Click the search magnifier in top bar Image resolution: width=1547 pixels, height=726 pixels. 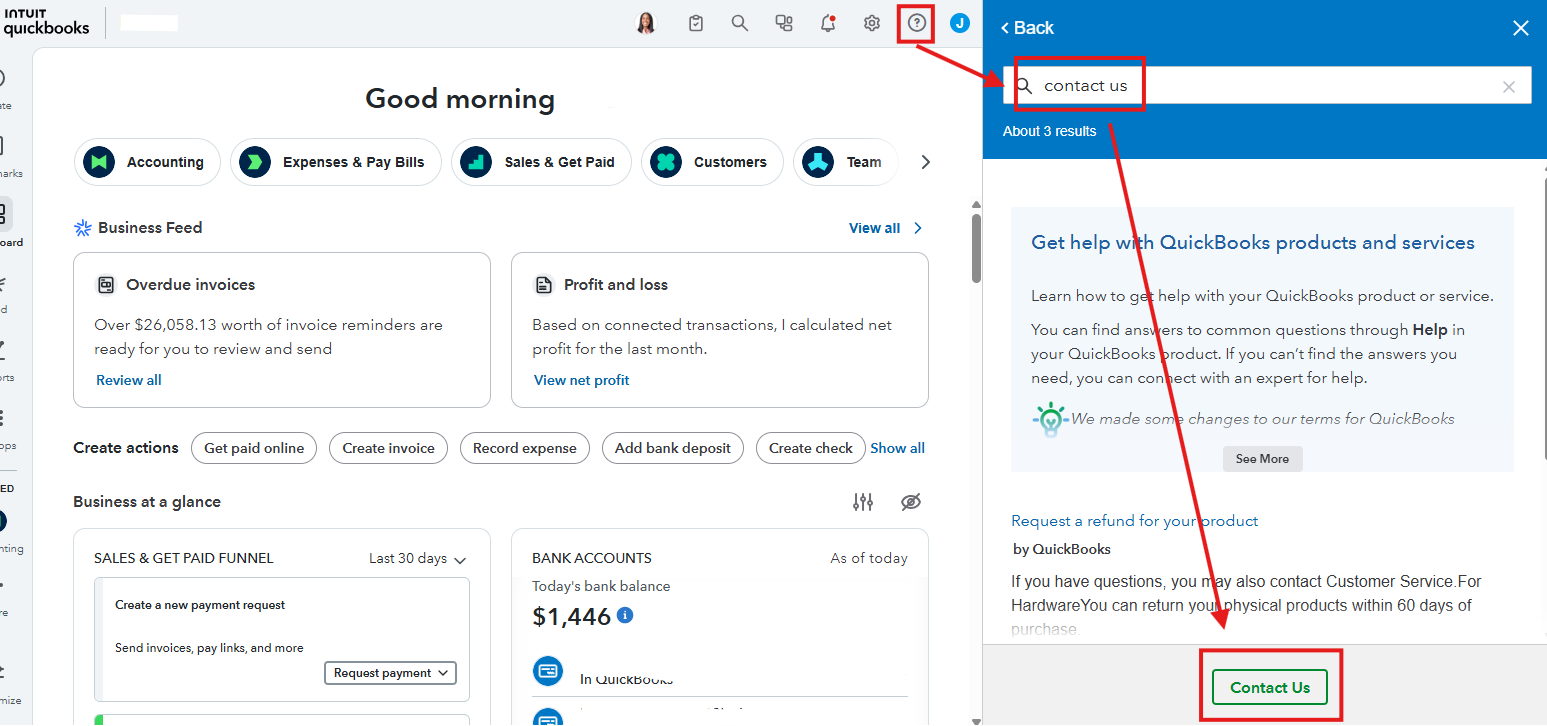[x=740, y=23]
